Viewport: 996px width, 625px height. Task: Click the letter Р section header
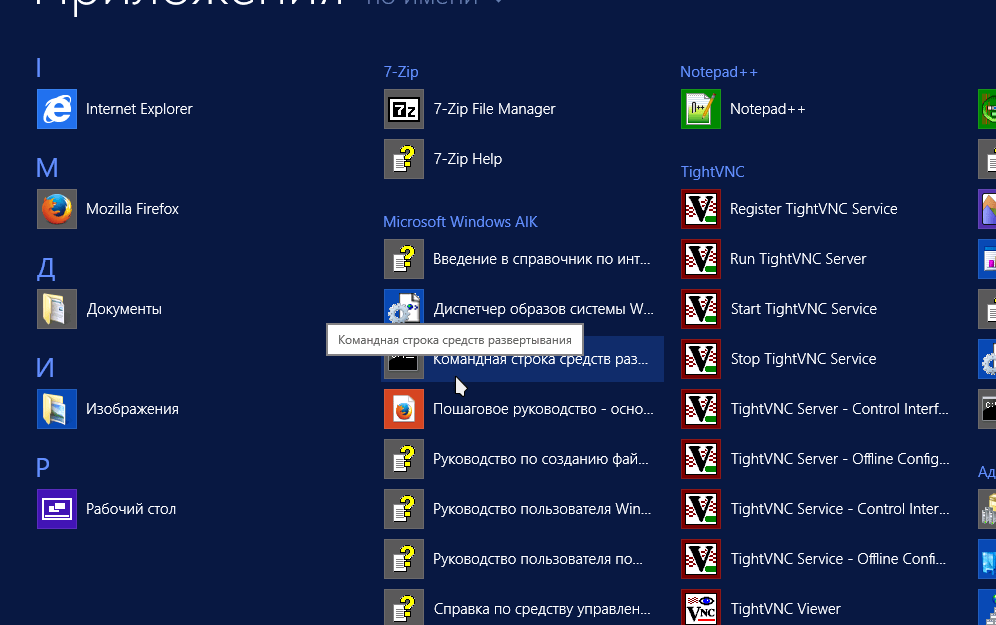click(x=43, y=468)
